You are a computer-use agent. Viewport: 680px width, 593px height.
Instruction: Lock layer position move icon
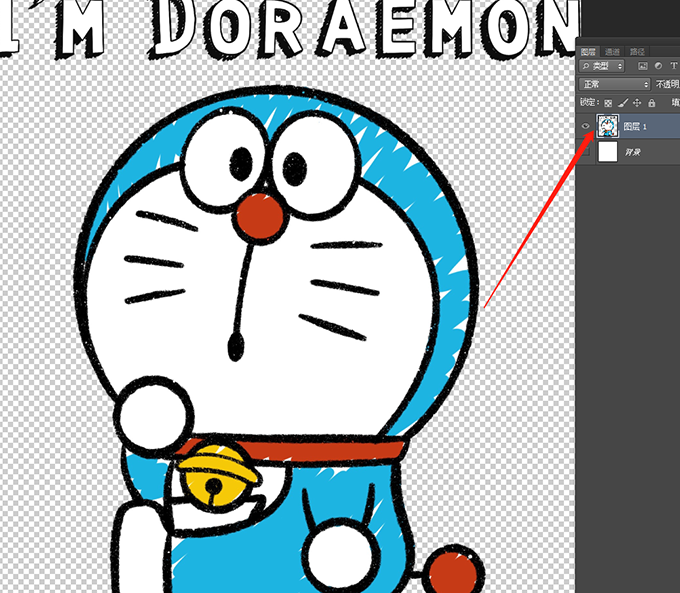click(x=637, y=103)
